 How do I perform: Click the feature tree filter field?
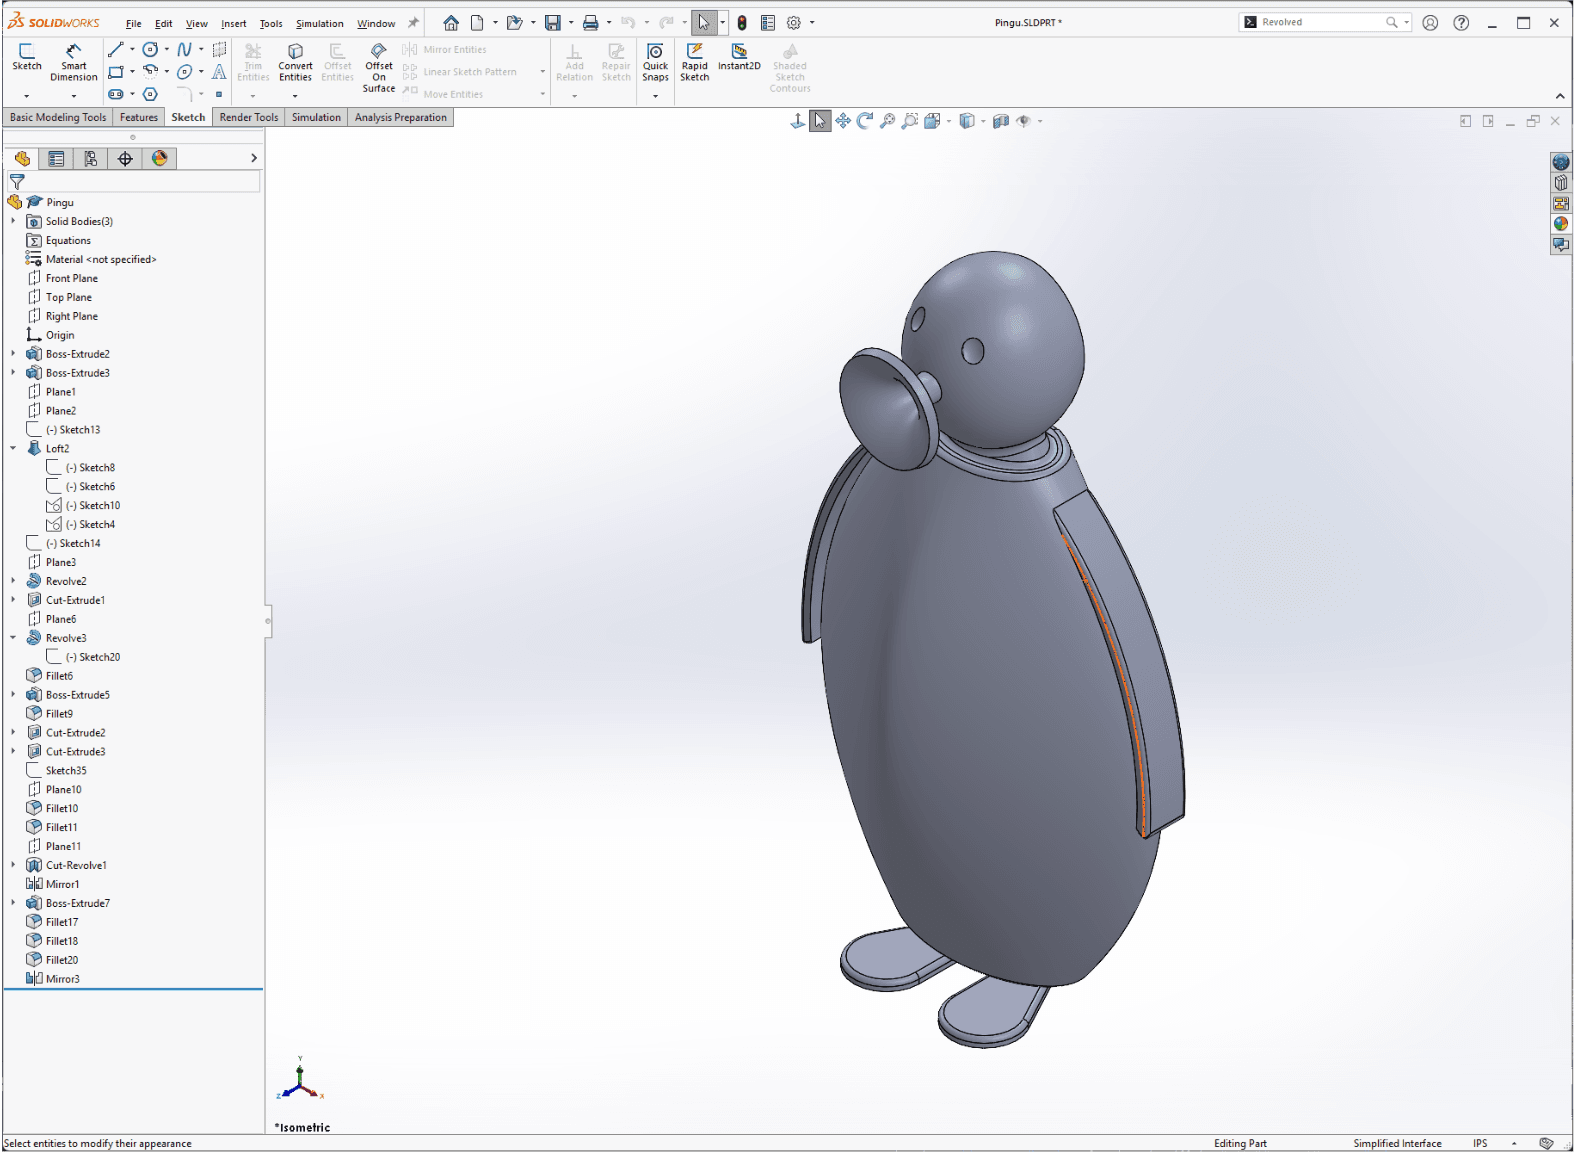(x=133, y=182)
